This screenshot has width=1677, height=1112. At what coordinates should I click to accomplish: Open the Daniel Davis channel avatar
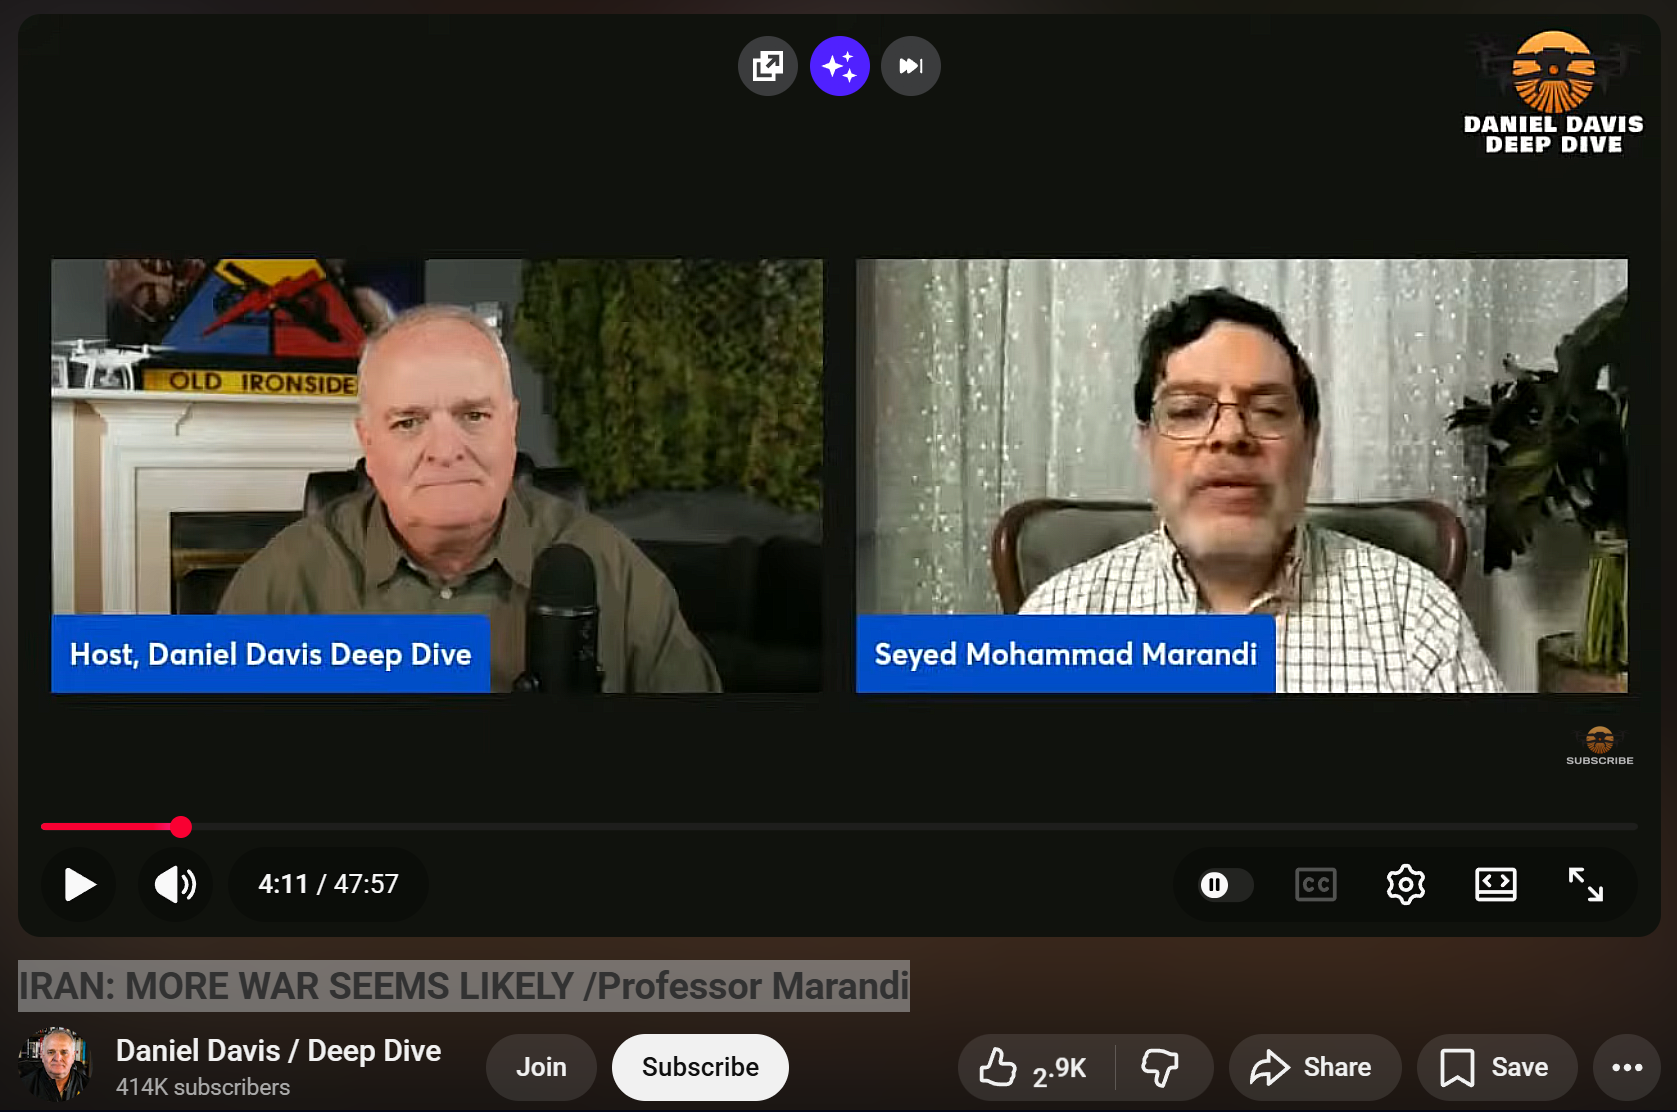point(55,1064)
